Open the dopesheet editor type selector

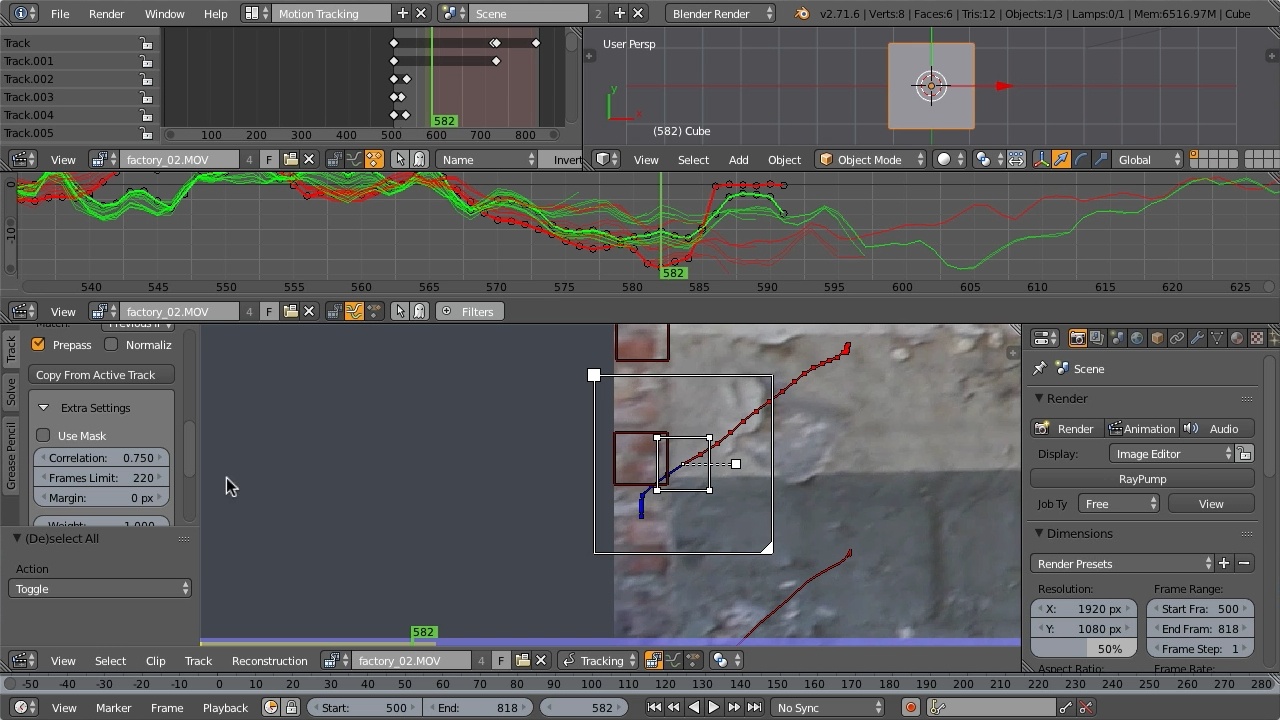(21, 160)
